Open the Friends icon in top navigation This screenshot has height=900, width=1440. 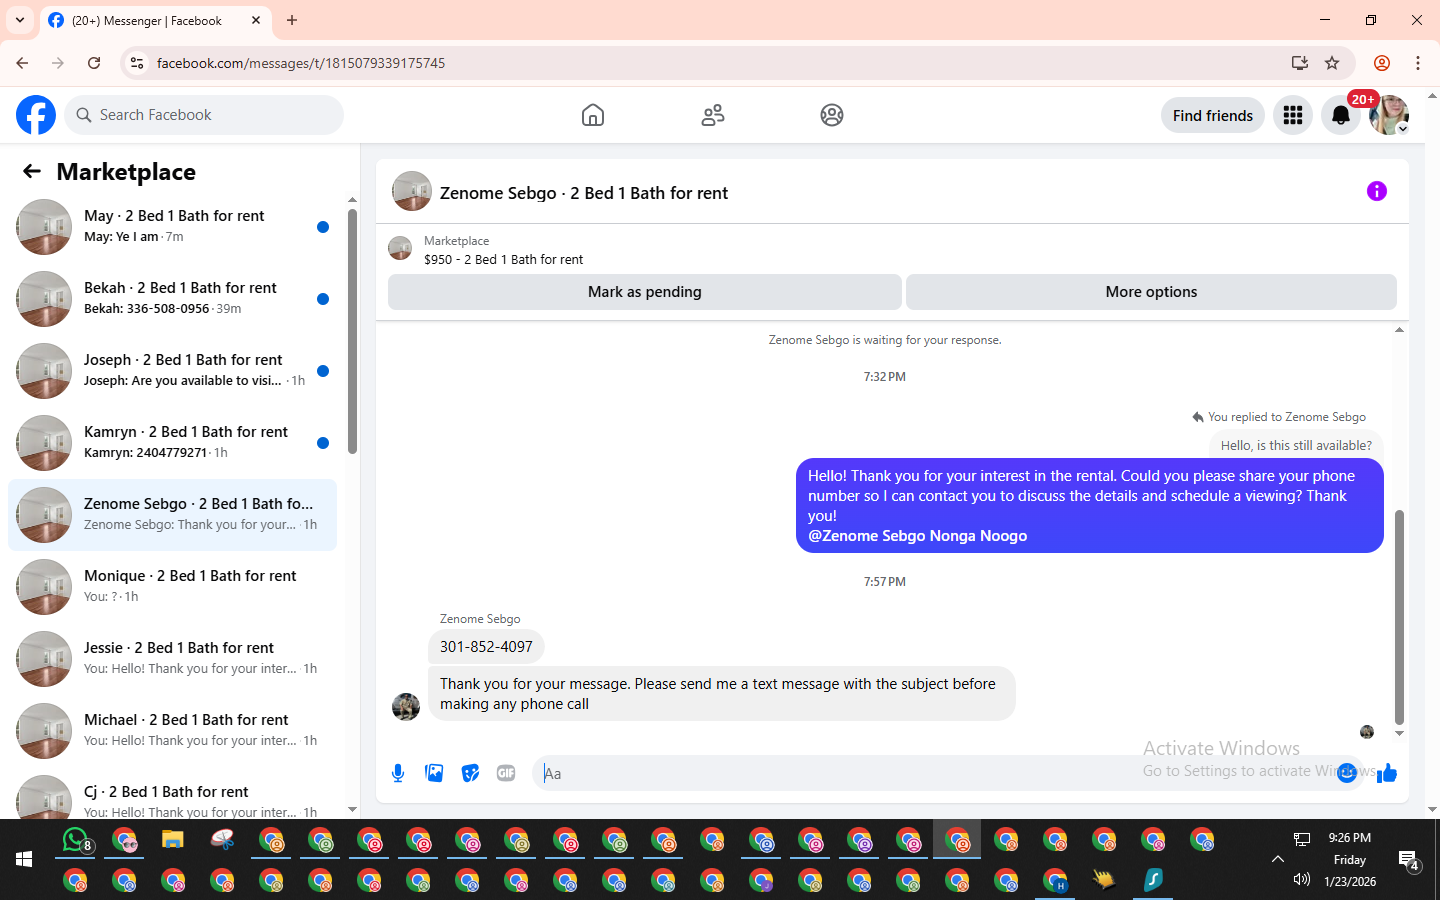(x=713, y=115)
